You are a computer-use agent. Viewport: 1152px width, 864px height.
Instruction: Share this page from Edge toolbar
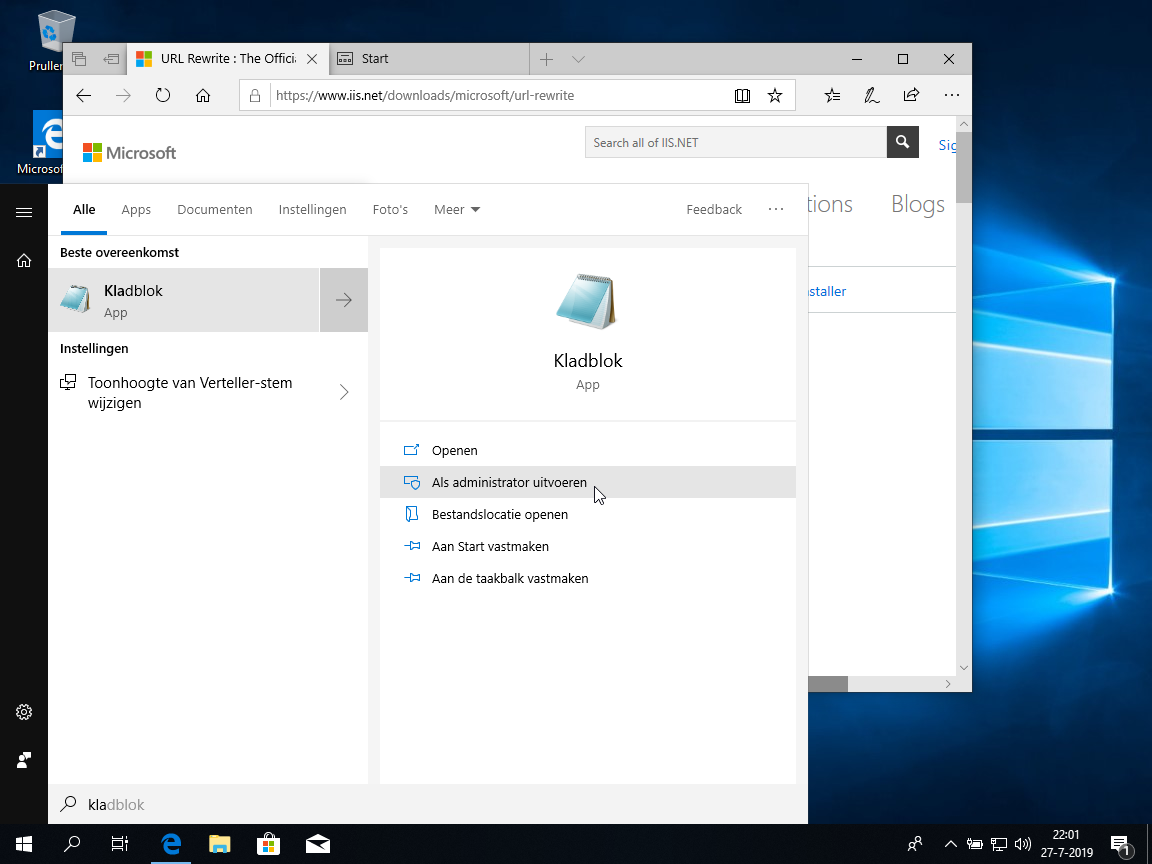911,96
